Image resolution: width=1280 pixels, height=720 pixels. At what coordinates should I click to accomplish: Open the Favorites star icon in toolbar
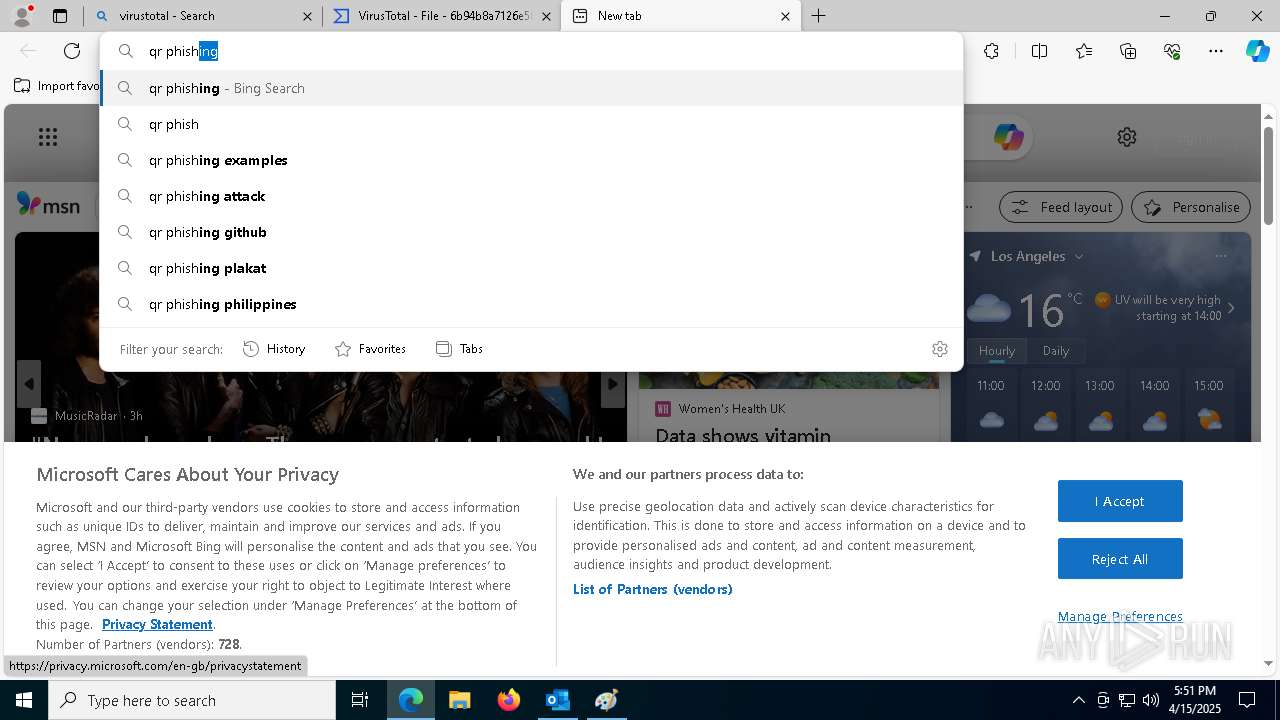click(1084, 51)
